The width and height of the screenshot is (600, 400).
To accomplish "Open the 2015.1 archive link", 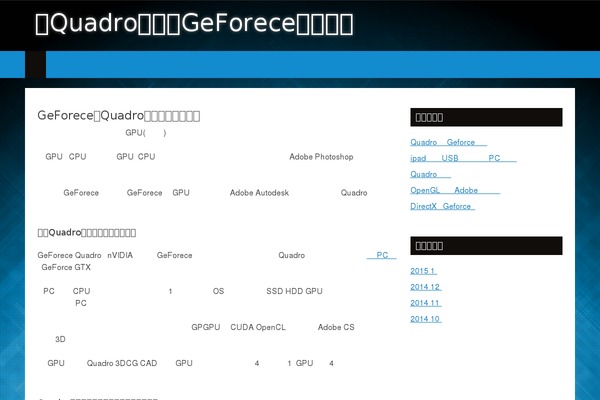I will click(x=424, y=271).
